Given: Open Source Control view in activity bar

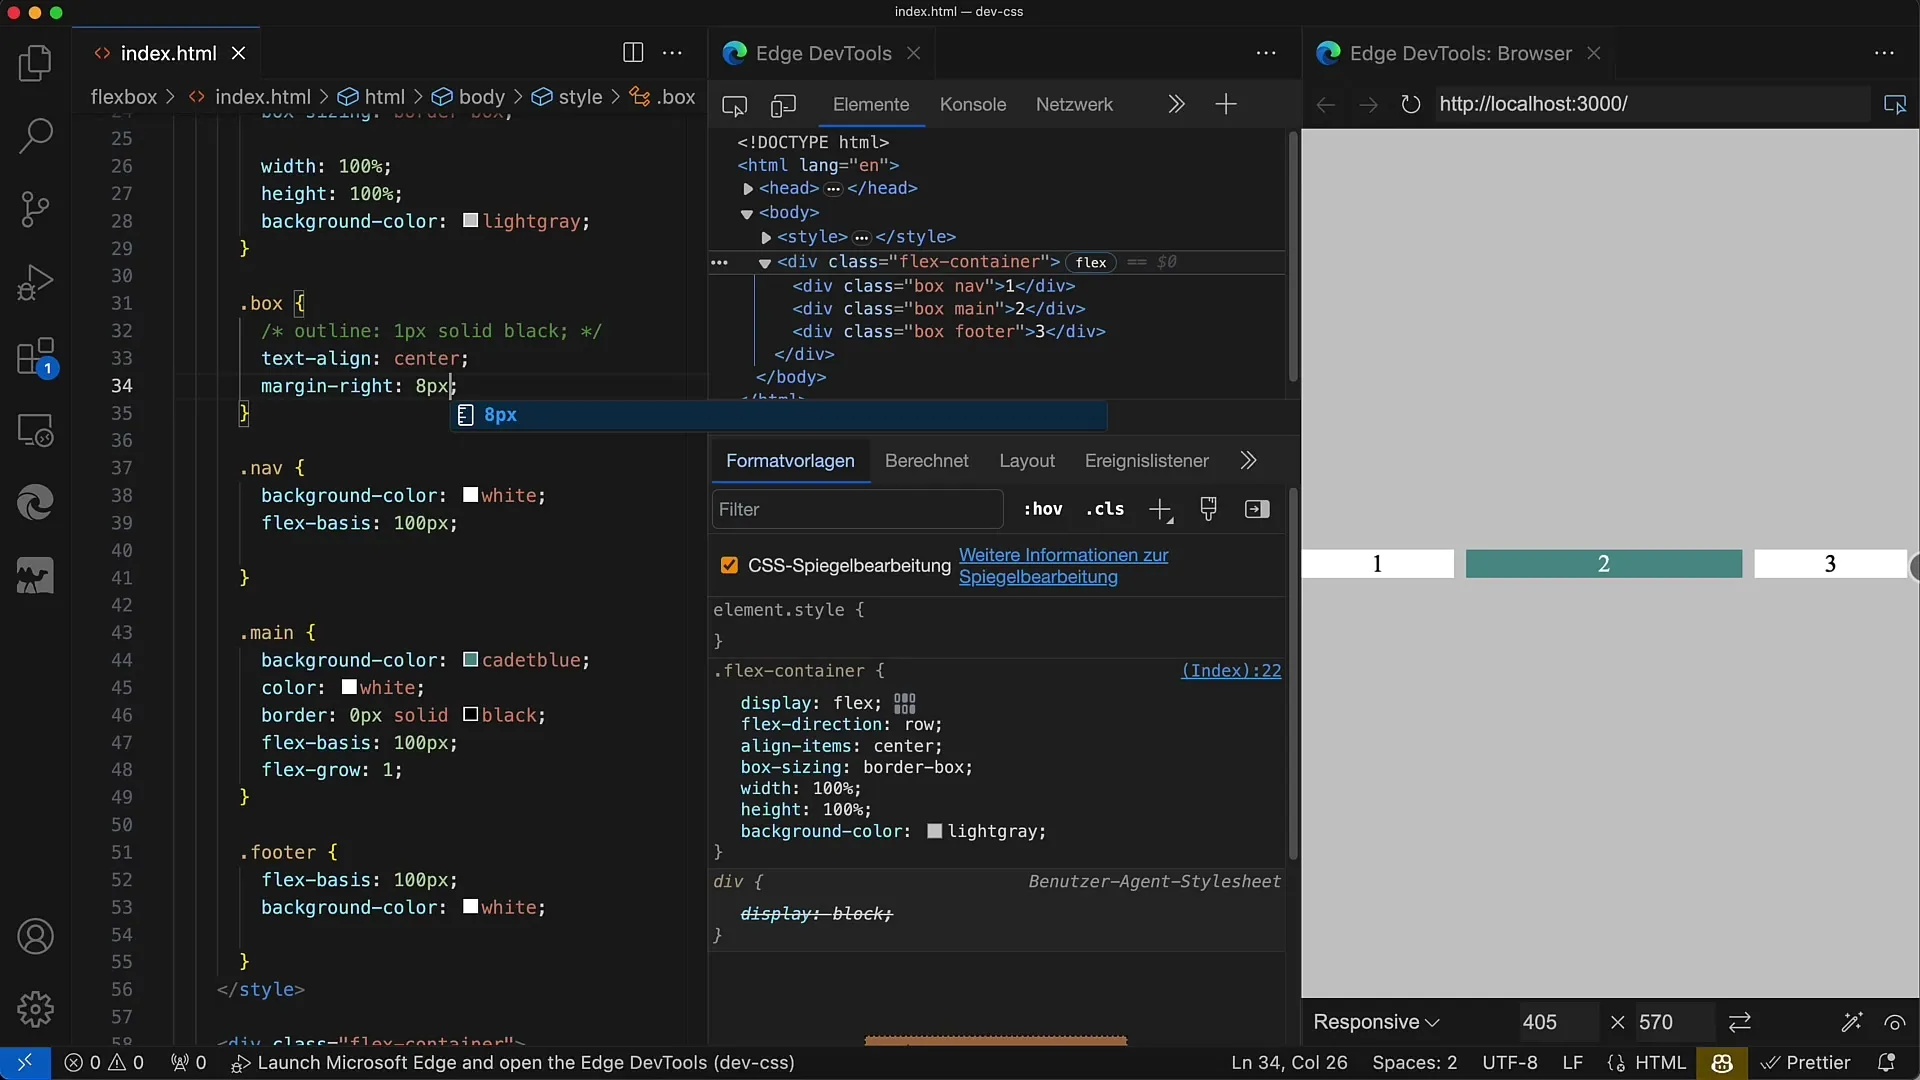Looking at the screenshot, I should 35,210.
